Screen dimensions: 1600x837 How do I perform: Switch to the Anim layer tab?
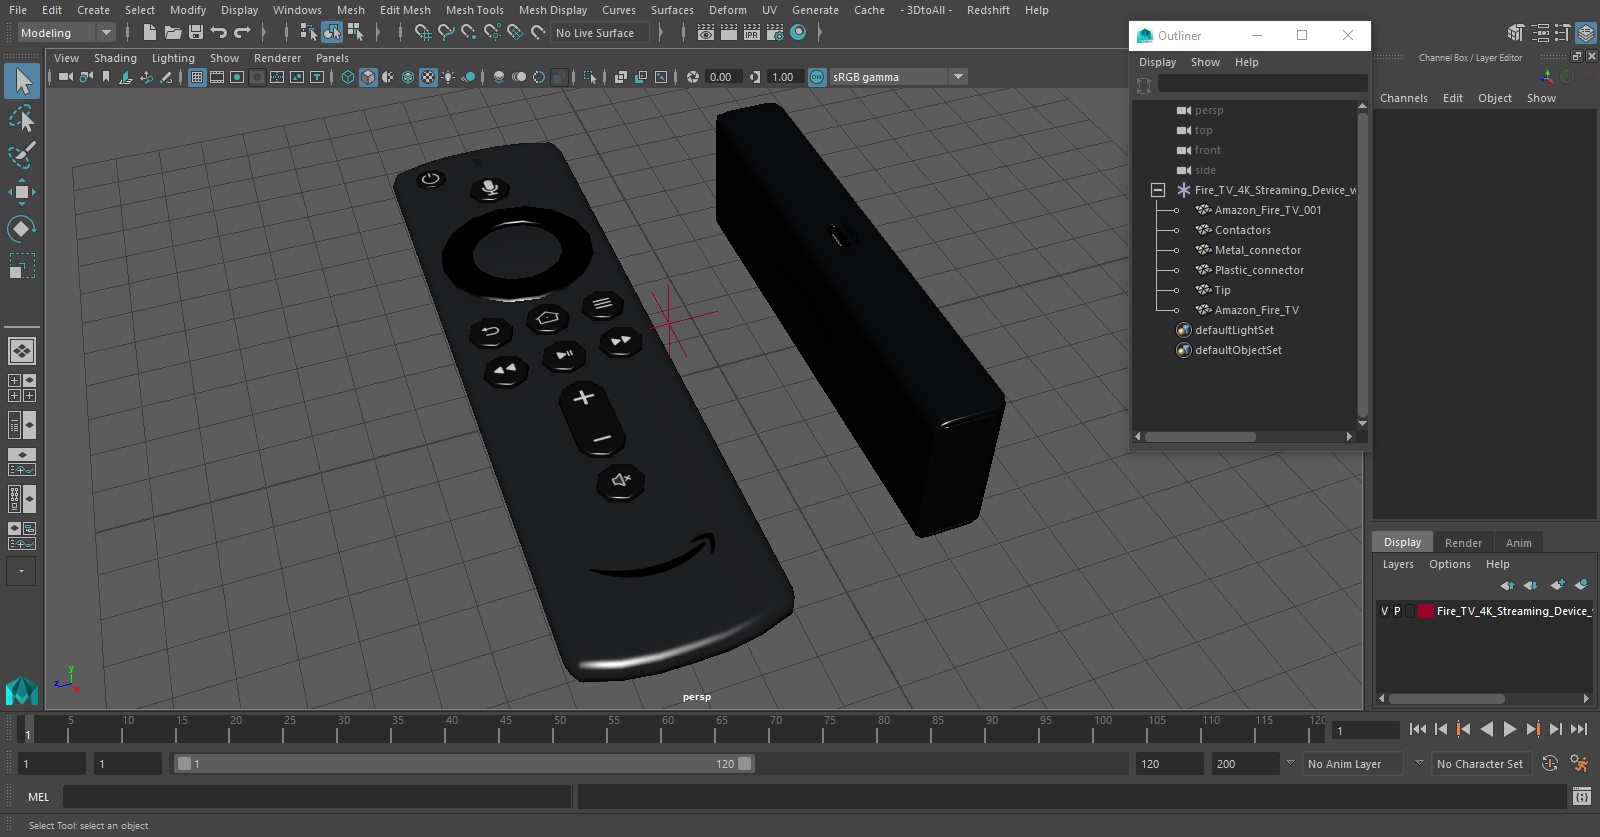(x=1518, y=543)
